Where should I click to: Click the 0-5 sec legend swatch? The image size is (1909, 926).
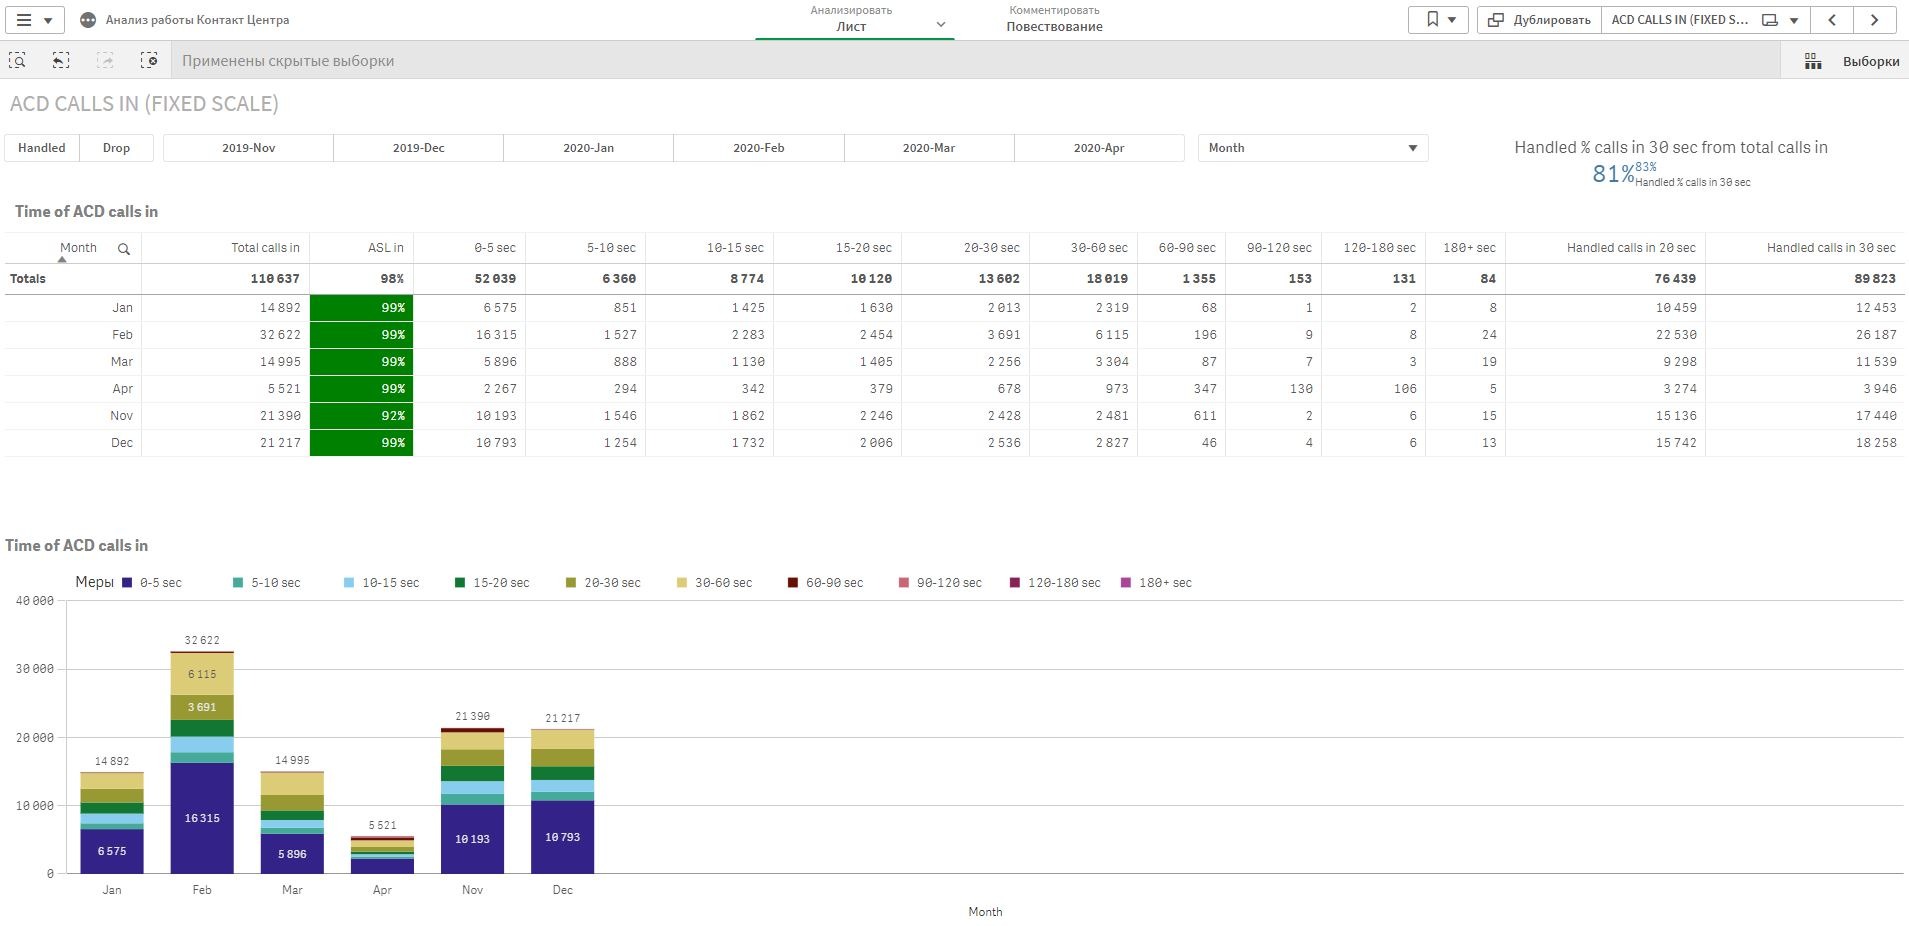(127, 583)
